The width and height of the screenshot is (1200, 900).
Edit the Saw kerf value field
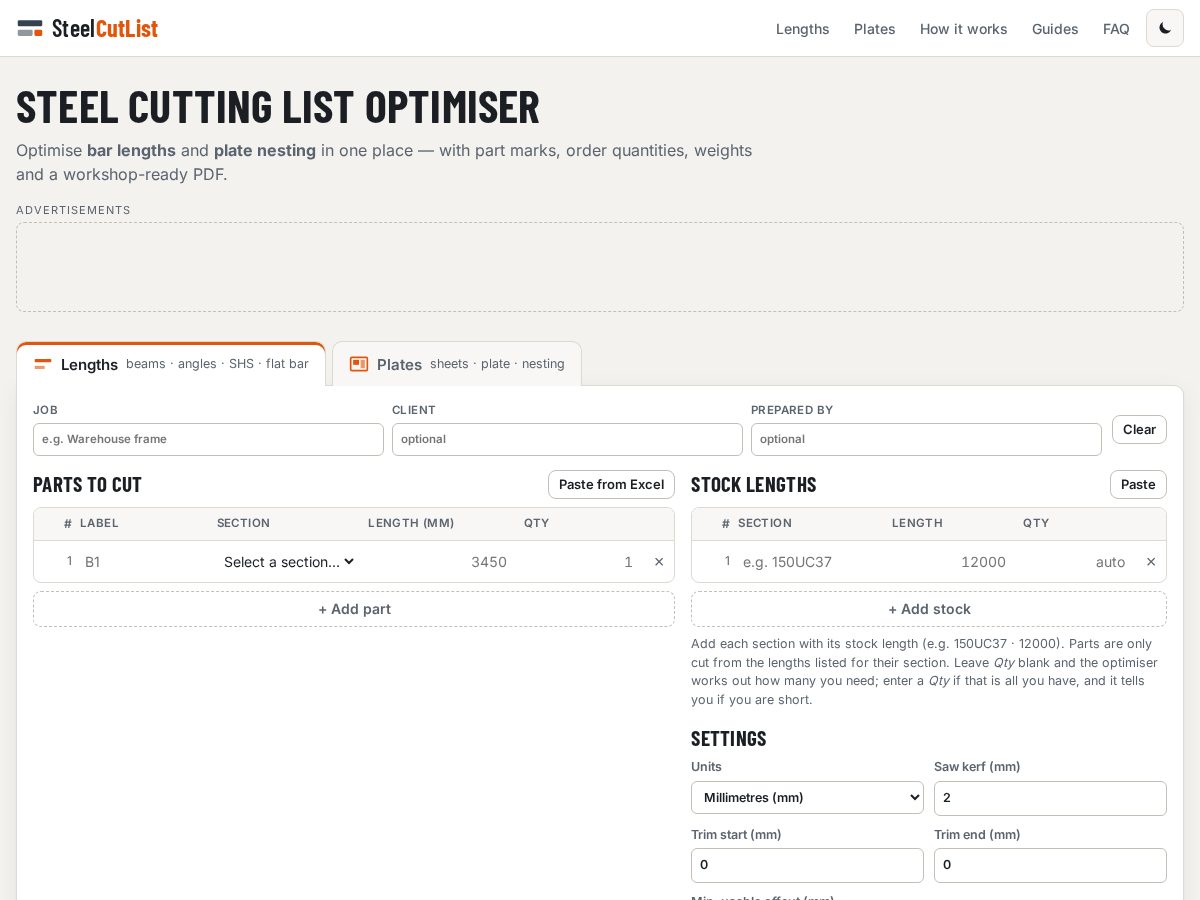(x=1050, y=798)
